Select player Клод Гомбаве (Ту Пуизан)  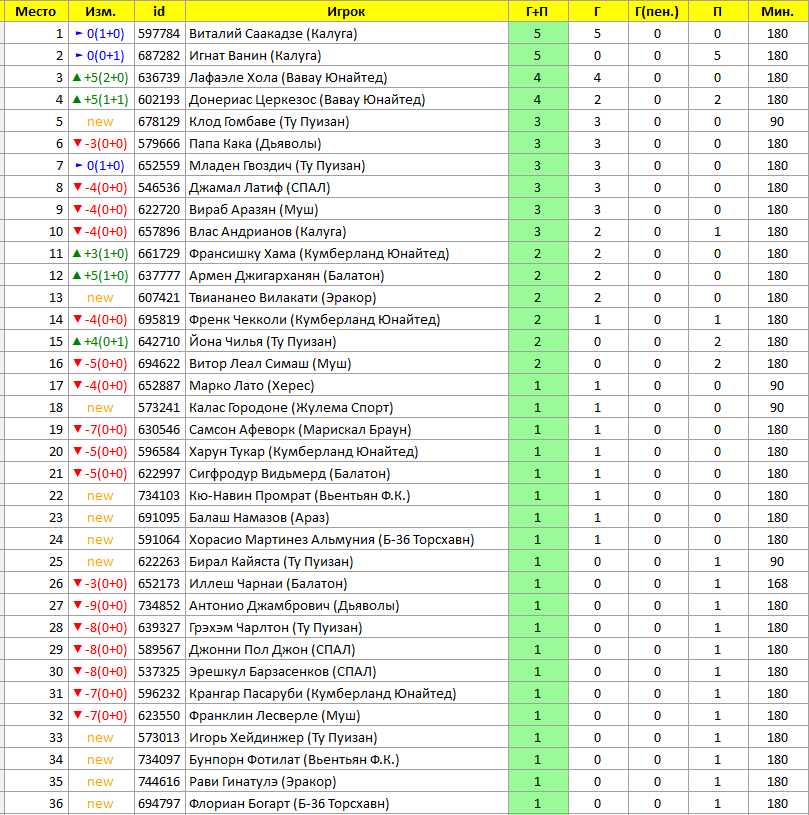tap(269, 122)
